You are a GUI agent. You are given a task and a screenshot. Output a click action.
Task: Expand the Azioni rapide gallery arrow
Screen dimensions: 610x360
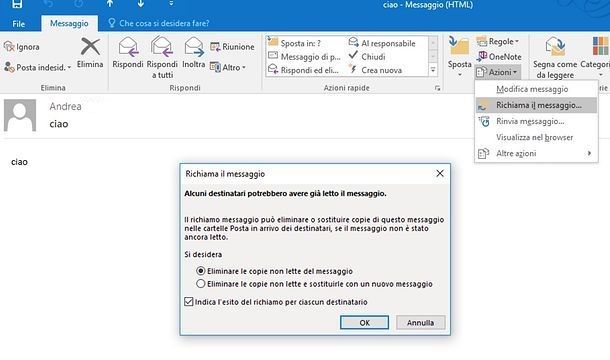433,70
